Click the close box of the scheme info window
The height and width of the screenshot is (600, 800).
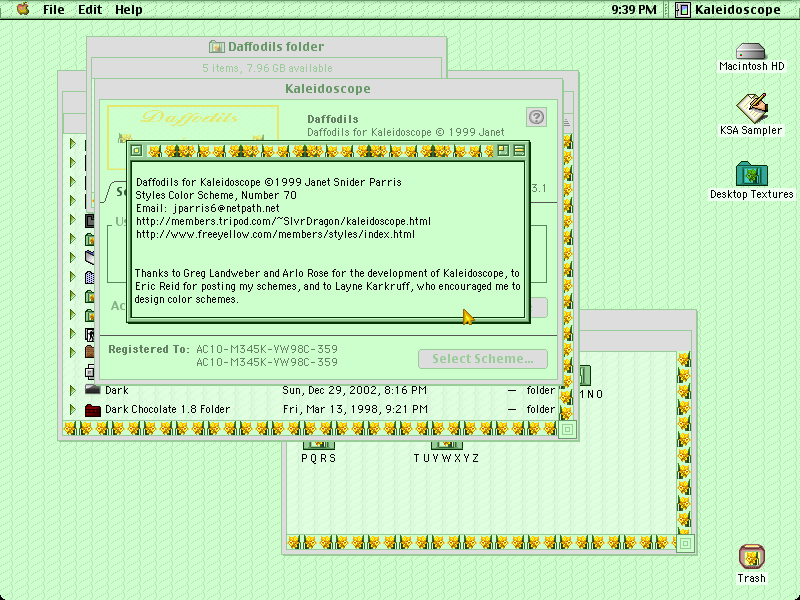tap(136, 151)
